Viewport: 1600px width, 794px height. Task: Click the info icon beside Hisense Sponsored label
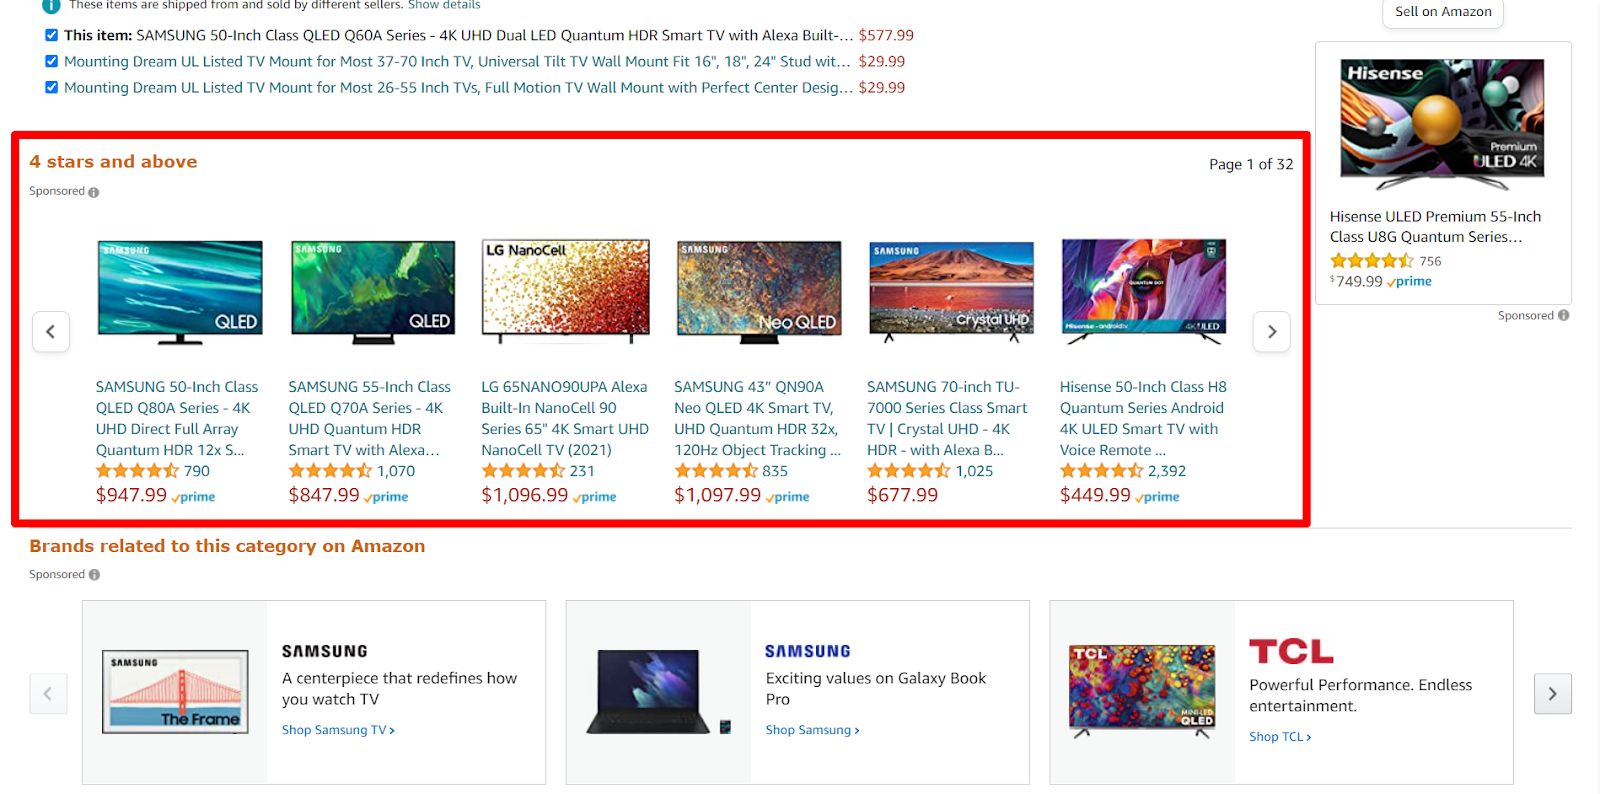(x=1563, y=315)
